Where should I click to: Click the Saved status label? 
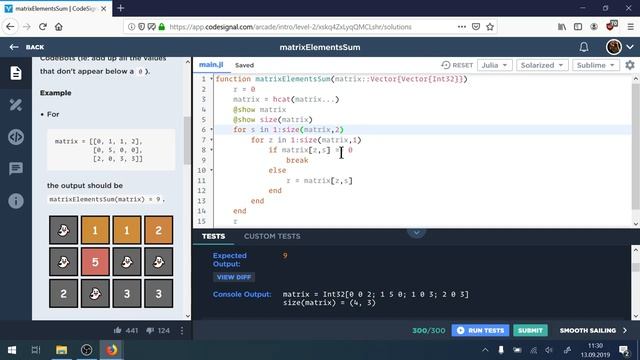pos(244,65)
